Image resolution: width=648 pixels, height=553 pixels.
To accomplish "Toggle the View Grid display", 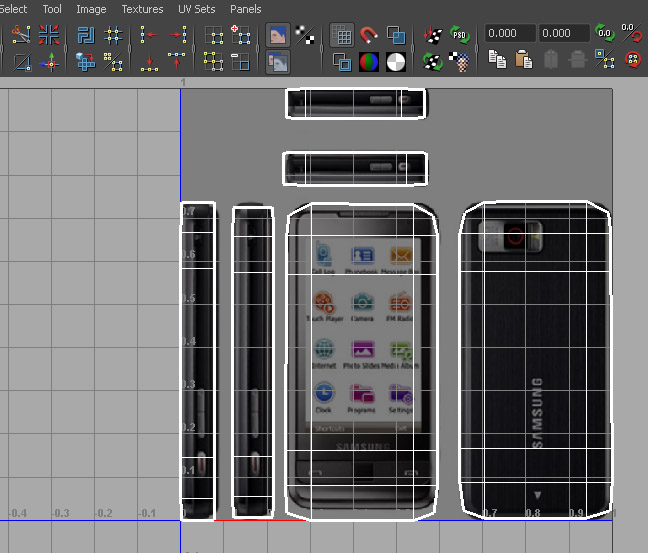I will pos(342,35).
